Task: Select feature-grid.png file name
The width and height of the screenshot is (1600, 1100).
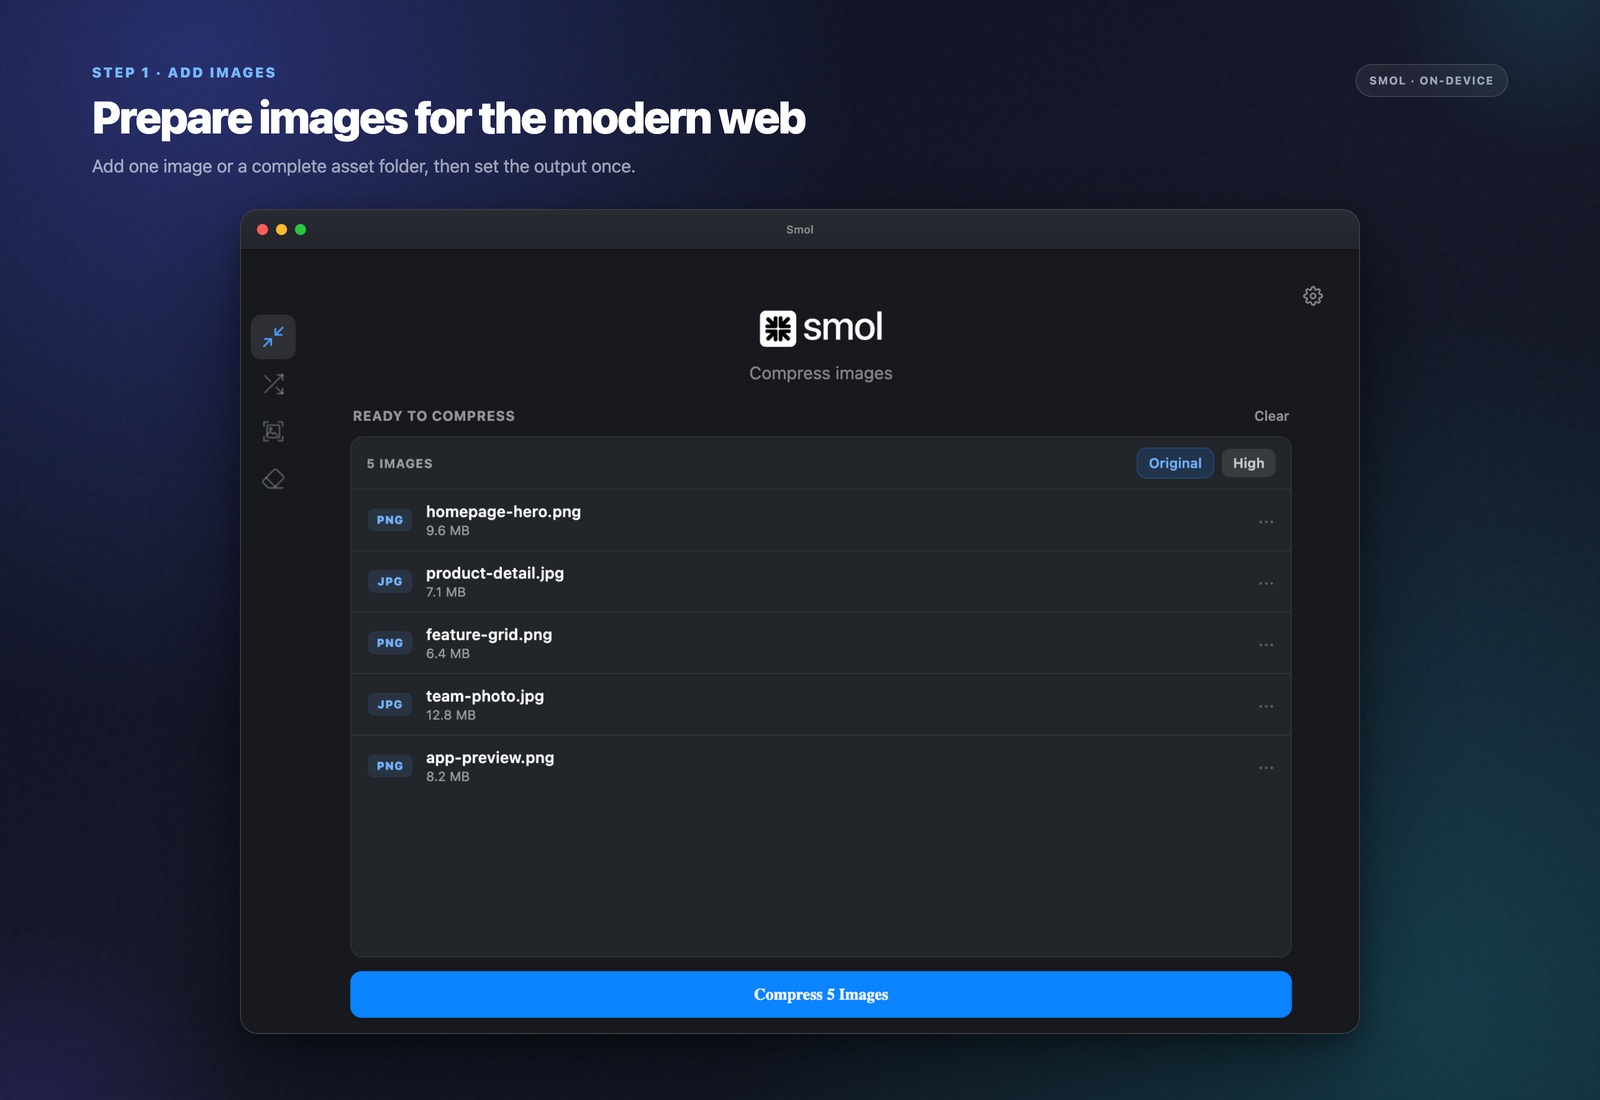Action: tap(489, 635)
